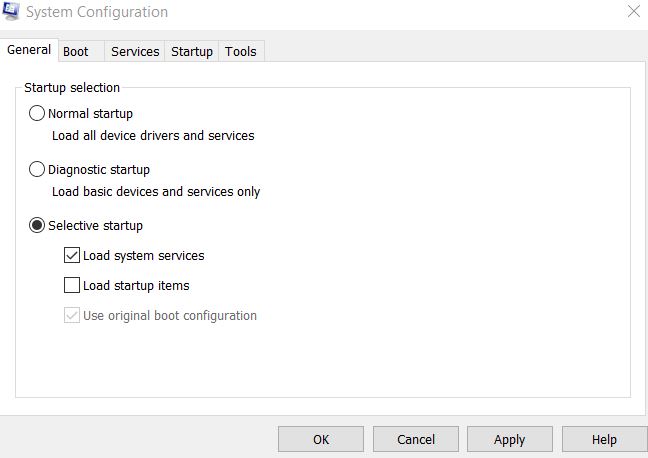Open Help for System Configuration
The width and height of the screenshot is (648, 458).
pos(604,439)
